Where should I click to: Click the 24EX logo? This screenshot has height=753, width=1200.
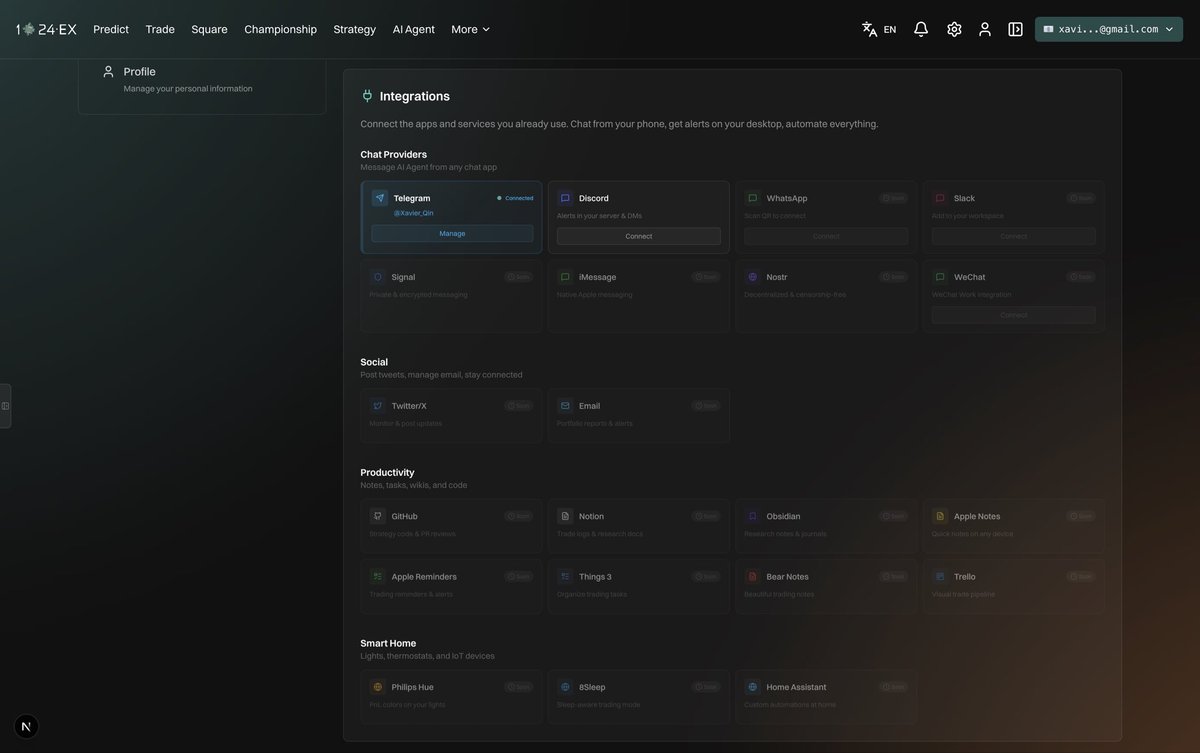click(x=46, y=29)
